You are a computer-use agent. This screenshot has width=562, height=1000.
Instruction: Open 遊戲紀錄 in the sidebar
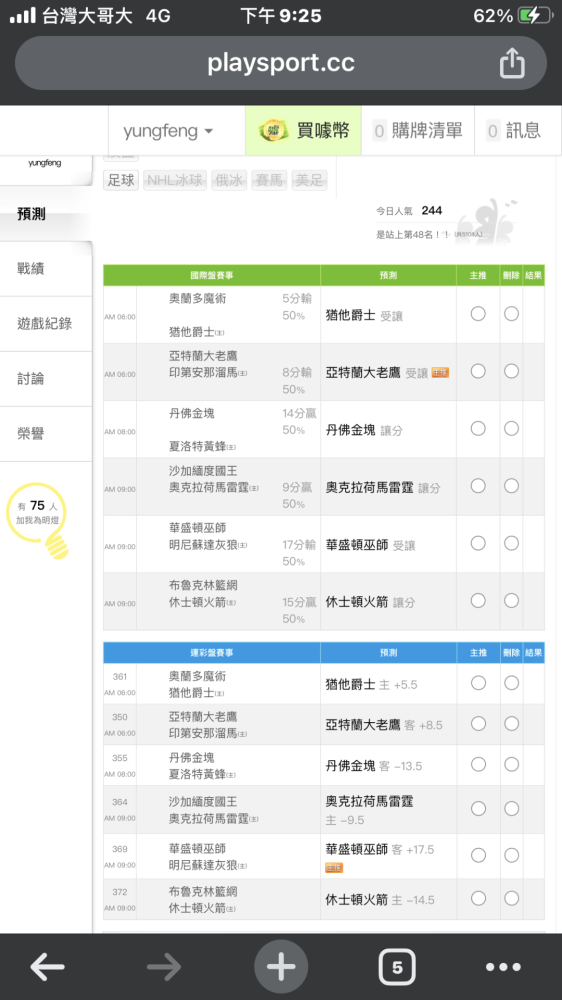(x=46, y=324)
